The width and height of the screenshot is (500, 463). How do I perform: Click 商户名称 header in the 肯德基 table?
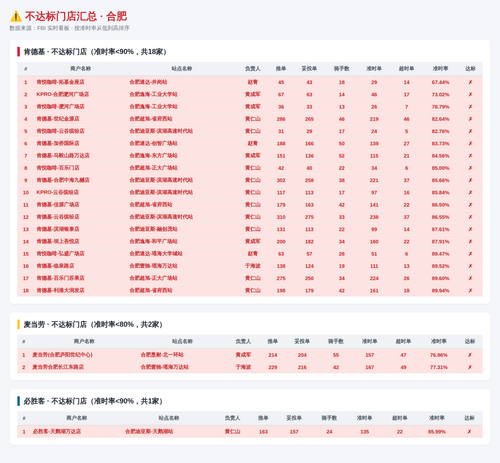pos(80,69)
